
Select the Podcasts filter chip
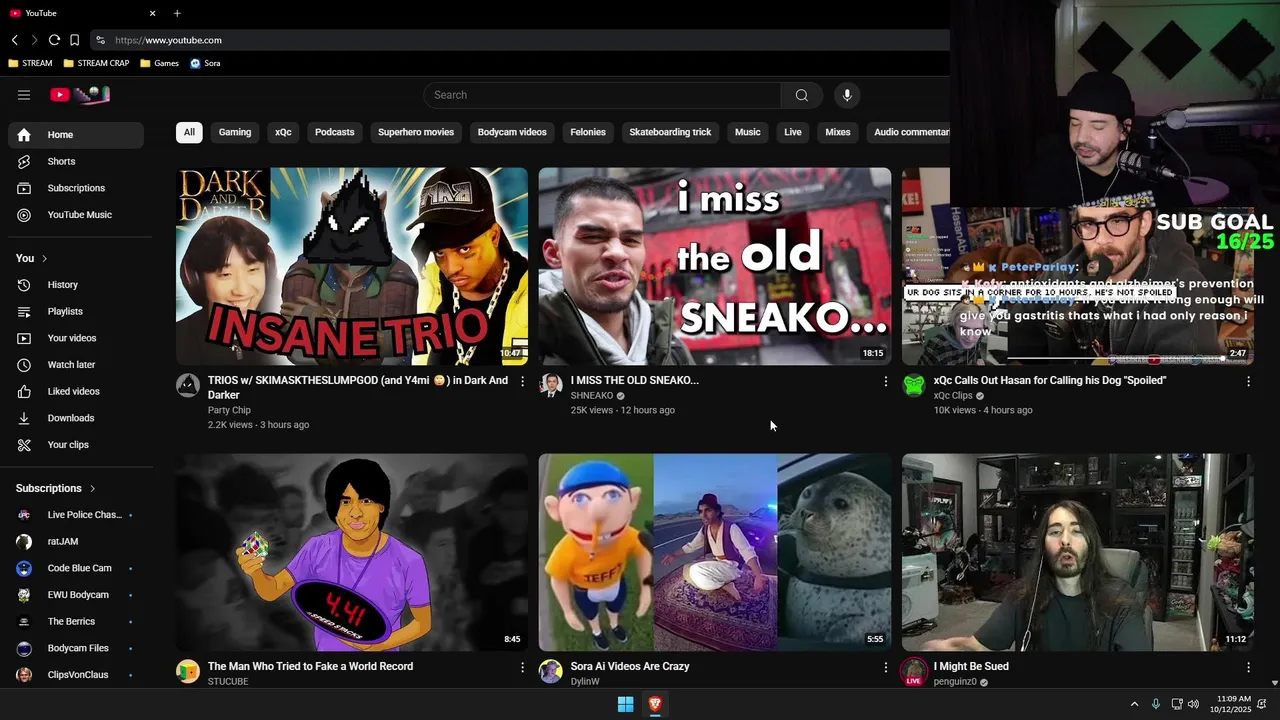click(335, 132)
